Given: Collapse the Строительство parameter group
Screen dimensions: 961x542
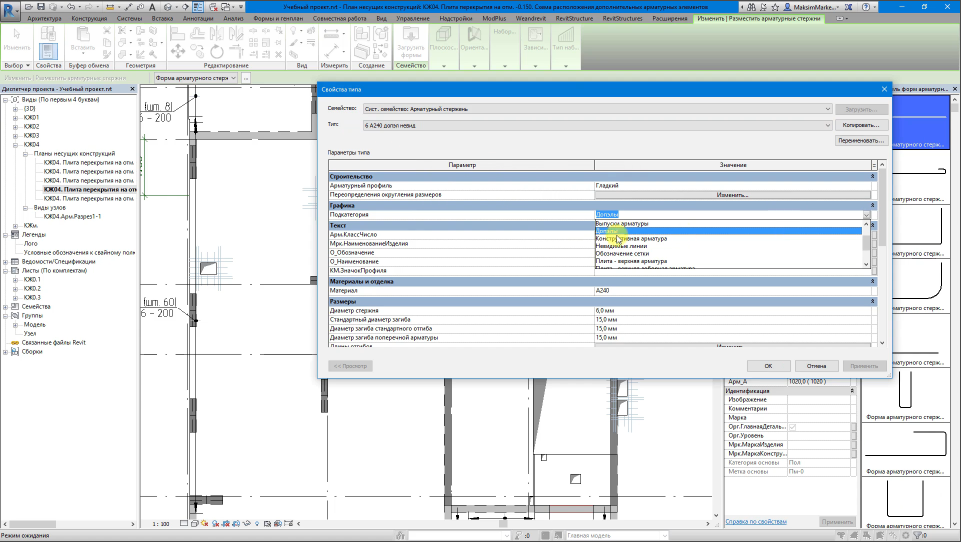Looking at the screenshot, I should (x=872, y=176).
